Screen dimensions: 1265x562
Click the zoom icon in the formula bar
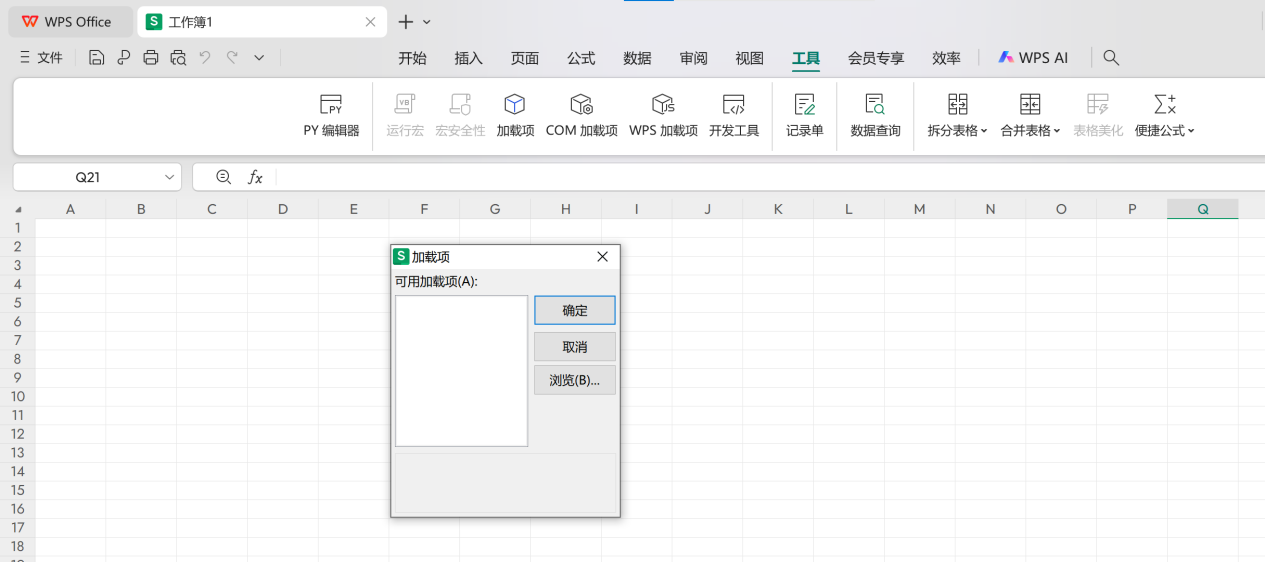(224, 177)
